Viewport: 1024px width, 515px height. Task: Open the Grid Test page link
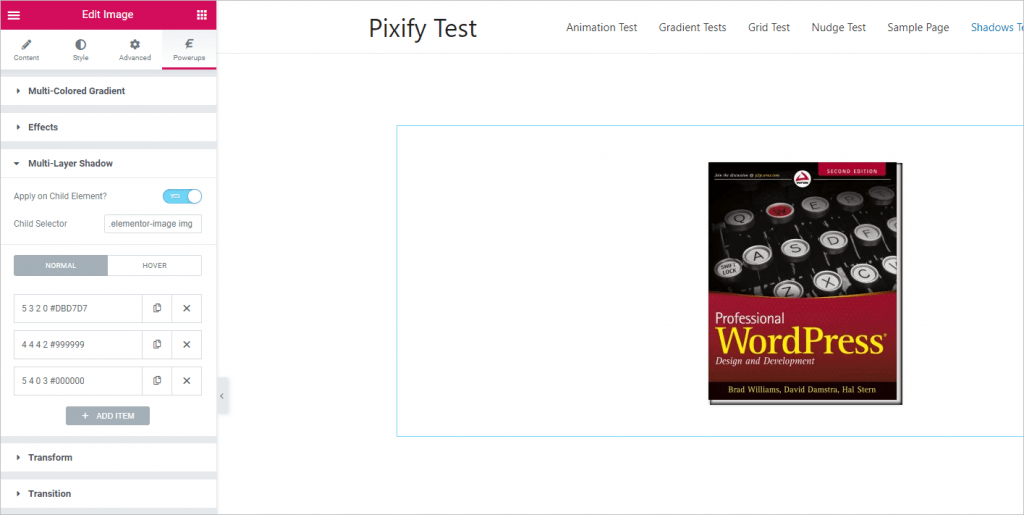point(769,27)
